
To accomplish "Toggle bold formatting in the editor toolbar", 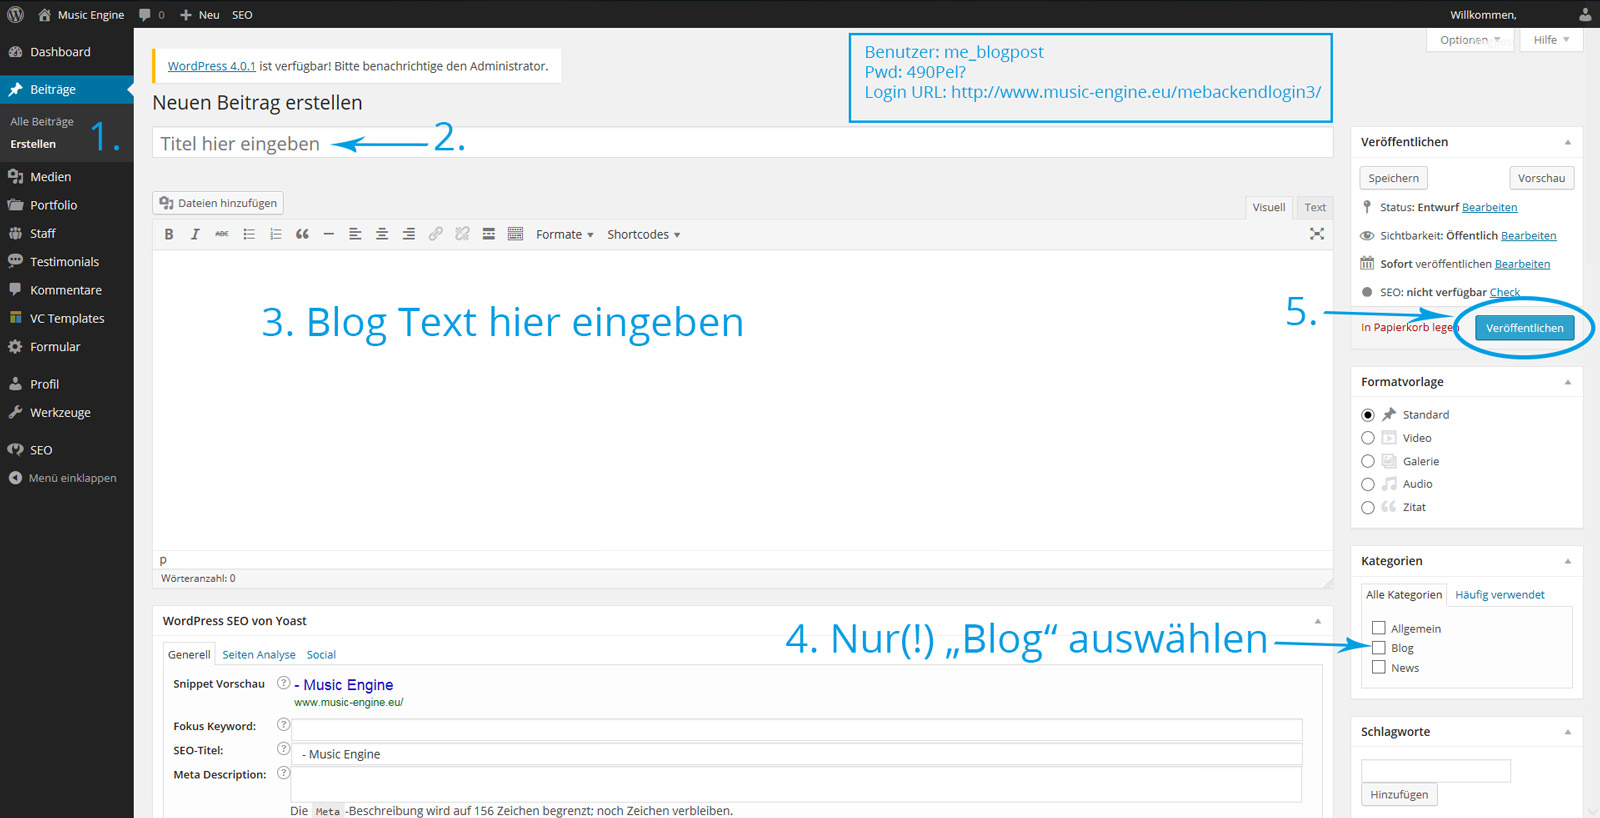I will 169,234.
